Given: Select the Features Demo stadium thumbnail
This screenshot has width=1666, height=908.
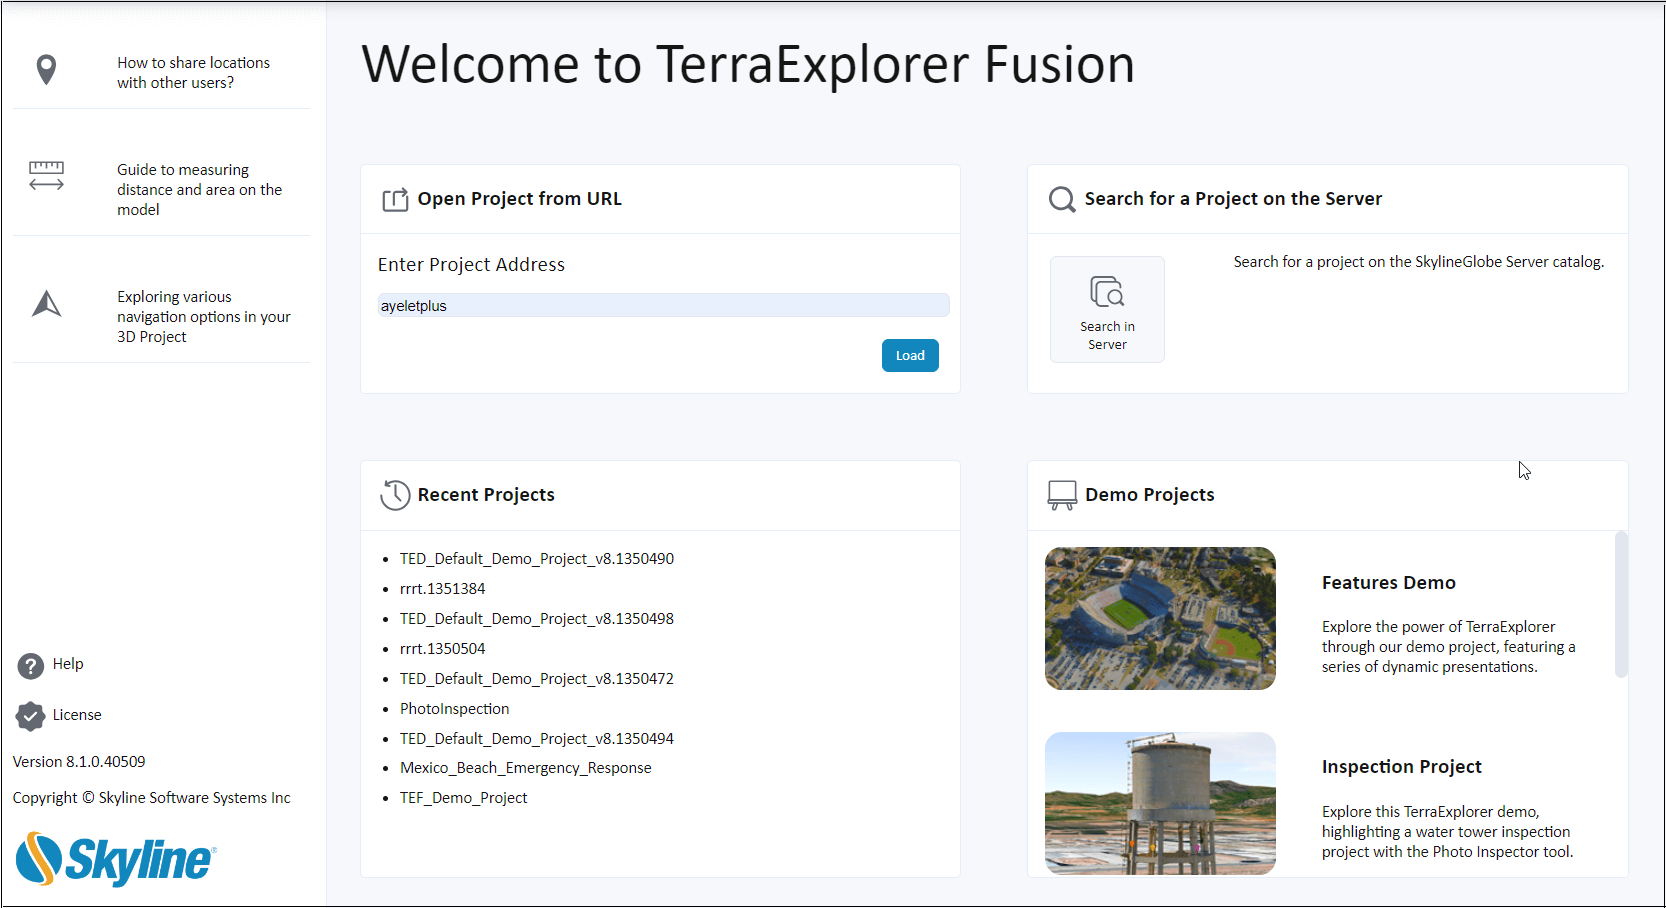Looking at the screenshot, I should [x=1160, y=618].
